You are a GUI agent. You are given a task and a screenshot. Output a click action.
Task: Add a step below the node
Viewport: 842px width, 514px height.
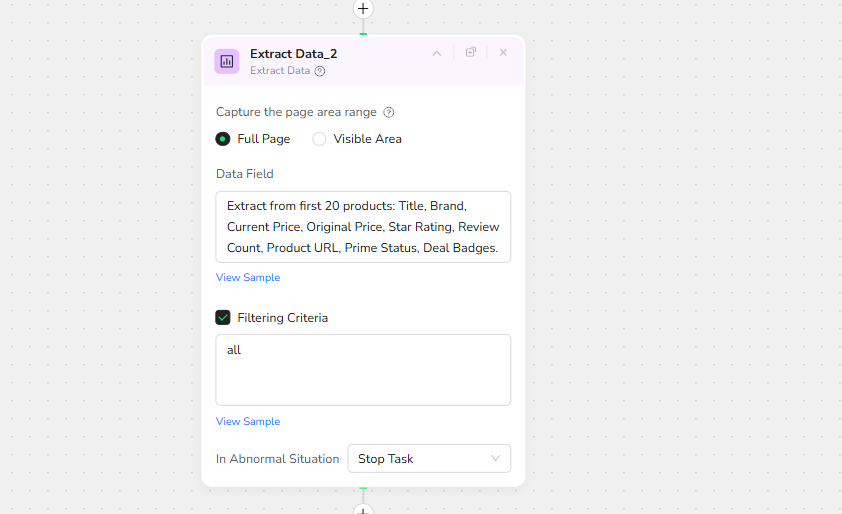tap(363, 510)
